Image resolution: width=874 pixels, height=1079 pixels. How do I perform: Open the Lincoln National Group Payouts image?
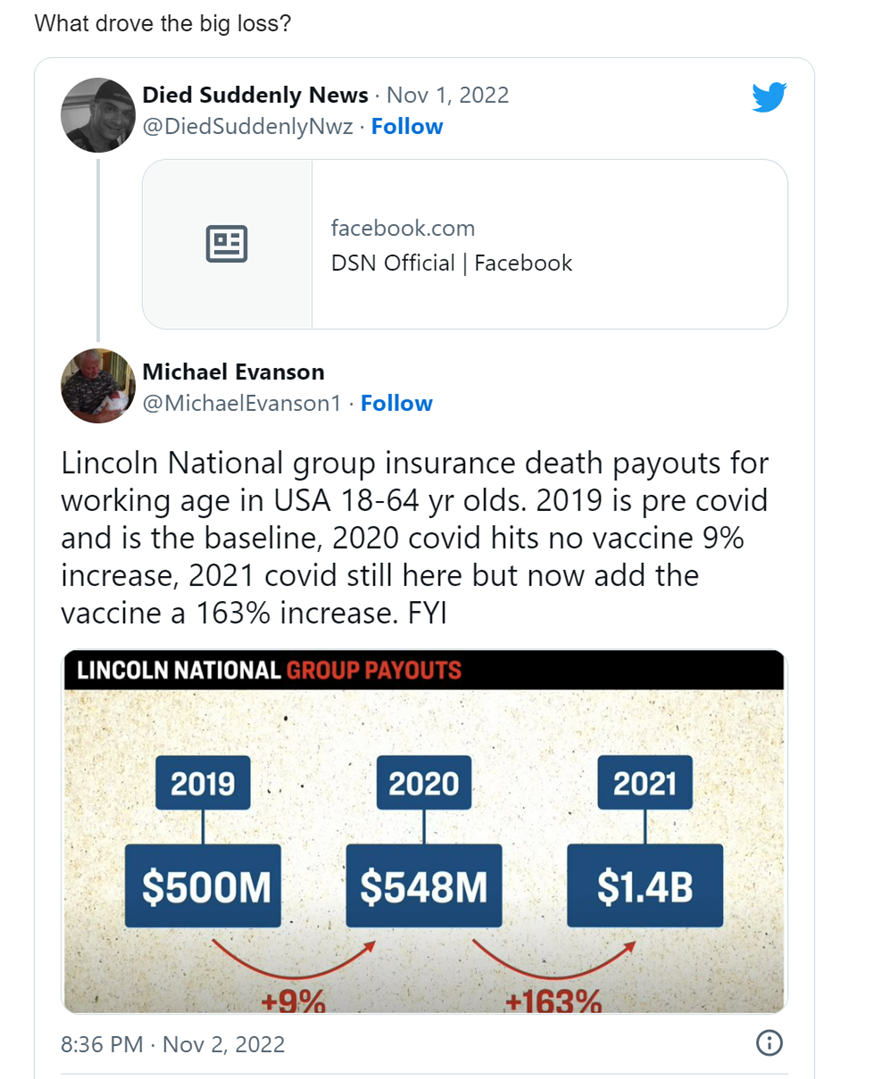424,832
